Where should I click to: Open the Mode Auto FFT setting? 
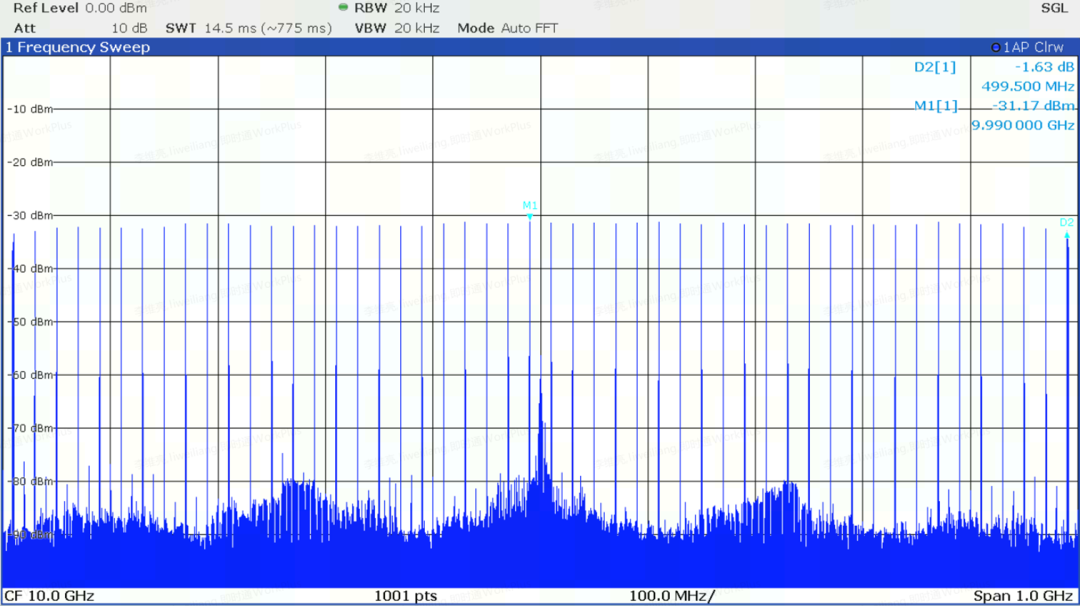tap(507, 28)
